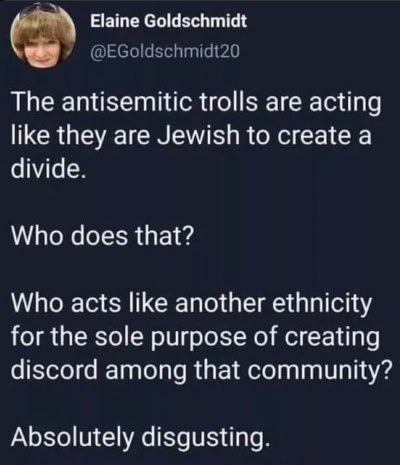Image resolution: width=400 pixels, height=465 pixels.
Task: Click the word "Absolutely" in the last line
Action: click(72, 438)
